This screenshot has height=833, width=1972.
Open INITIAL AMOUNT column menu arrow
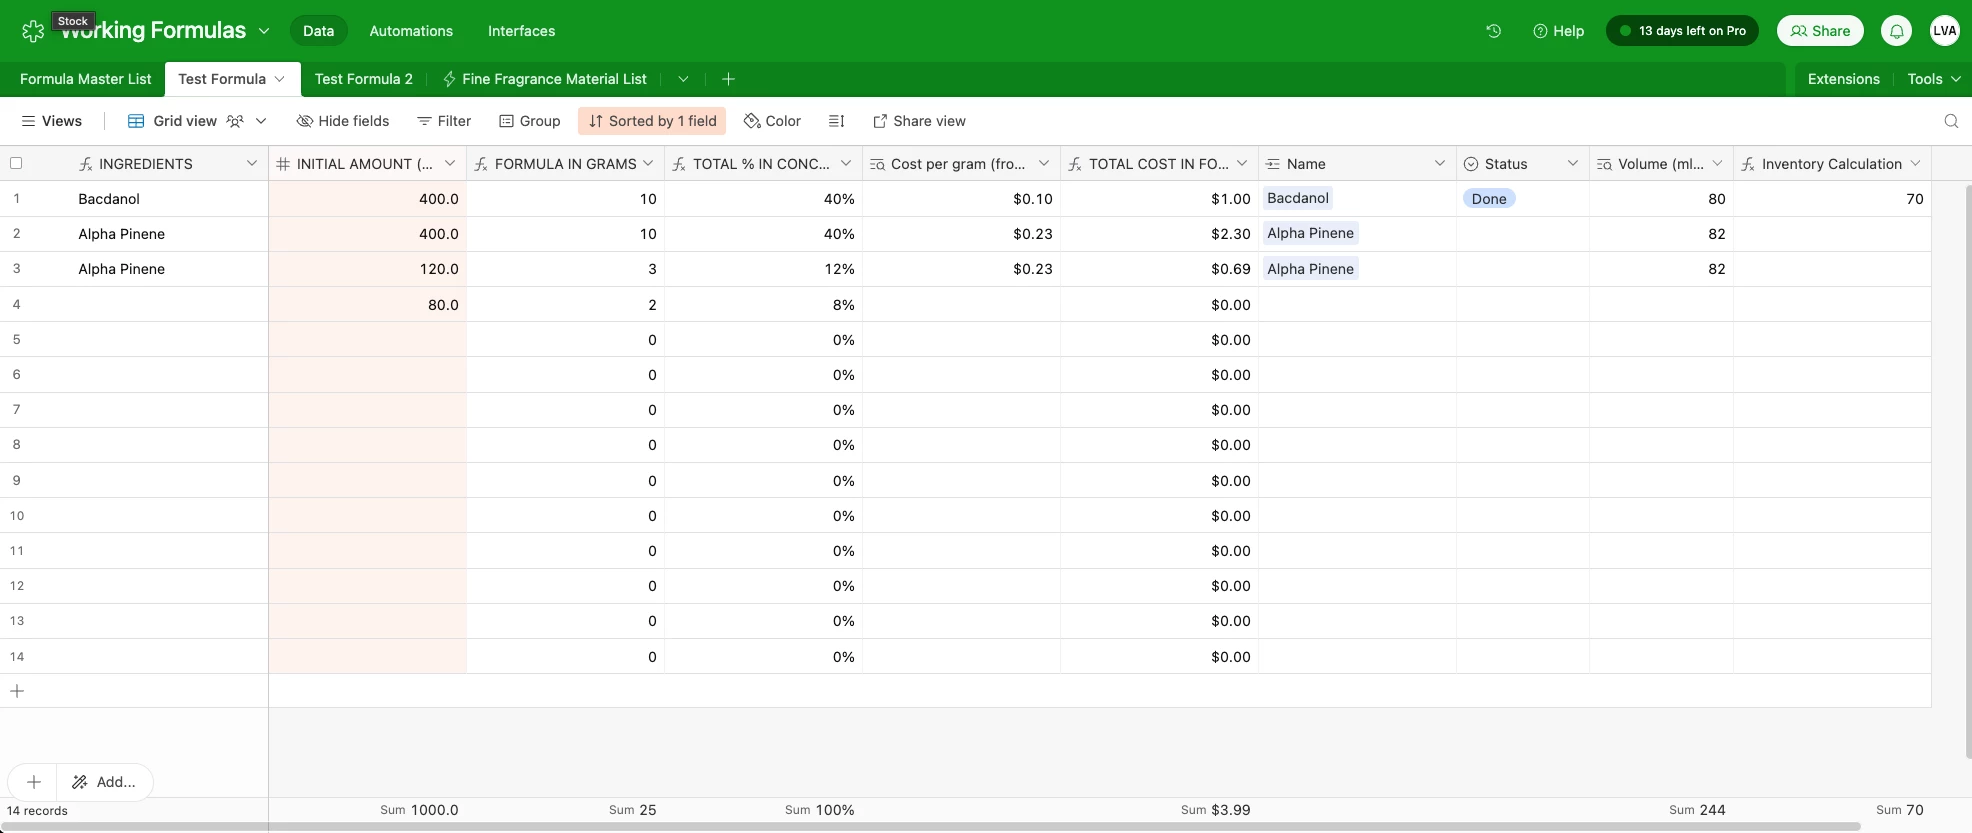(450, 163)
